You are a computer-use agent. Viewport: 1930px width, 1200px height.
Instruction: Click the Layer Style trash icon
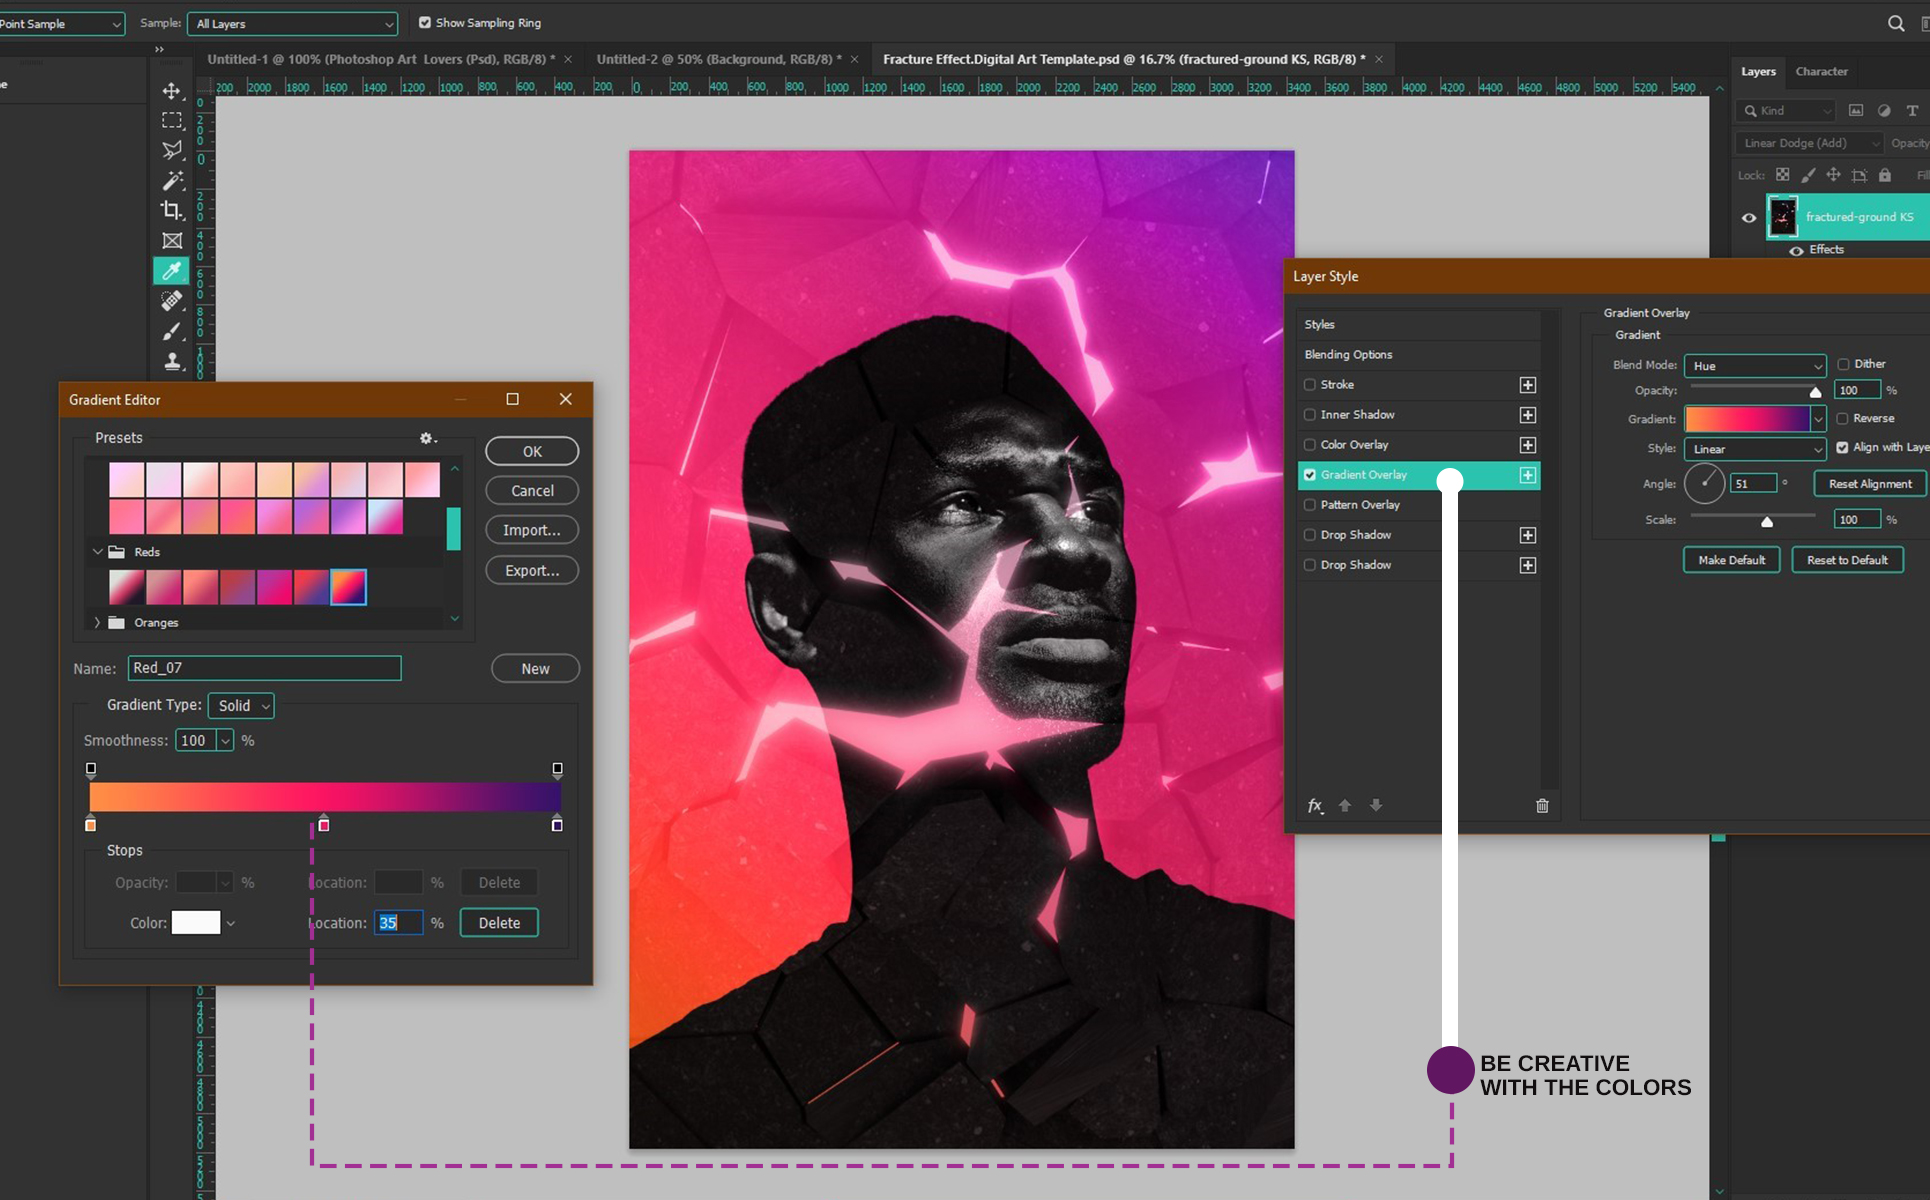pyautogui.click(x=1542, y=806)
